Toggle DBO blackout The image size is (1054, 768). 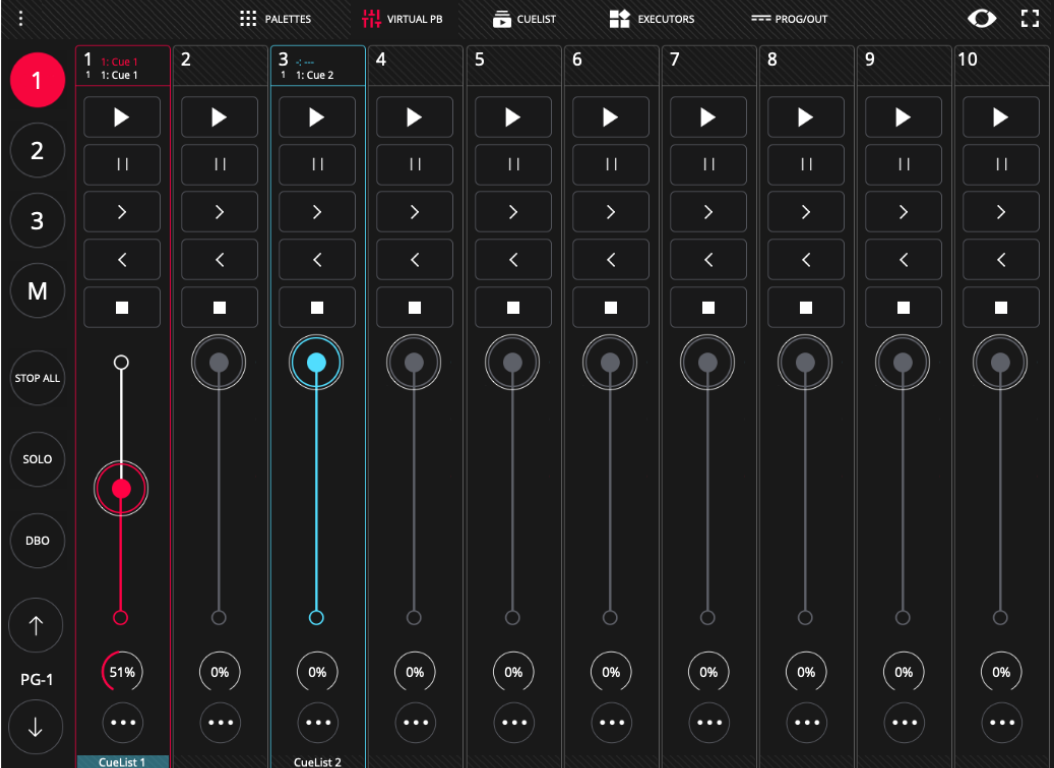click(37, 540)
